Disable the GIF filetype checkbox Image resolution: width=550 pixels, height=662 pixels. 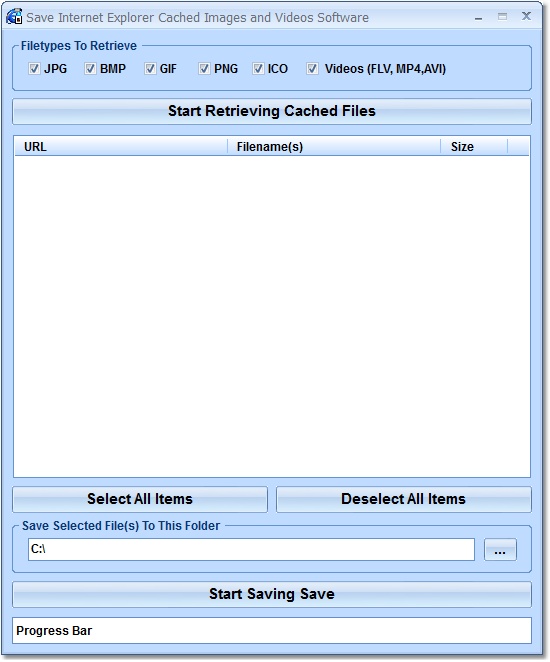coord(150,68)
